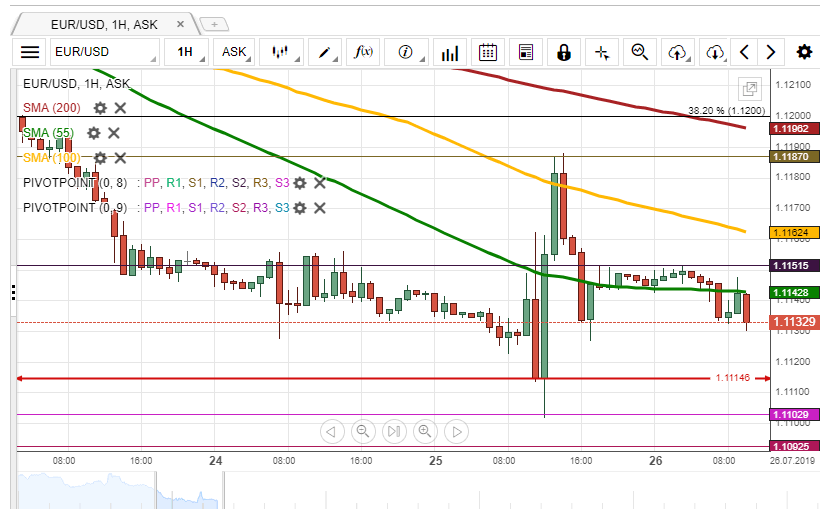Zoom out with circular minus magnifier

tap(363, 431)
